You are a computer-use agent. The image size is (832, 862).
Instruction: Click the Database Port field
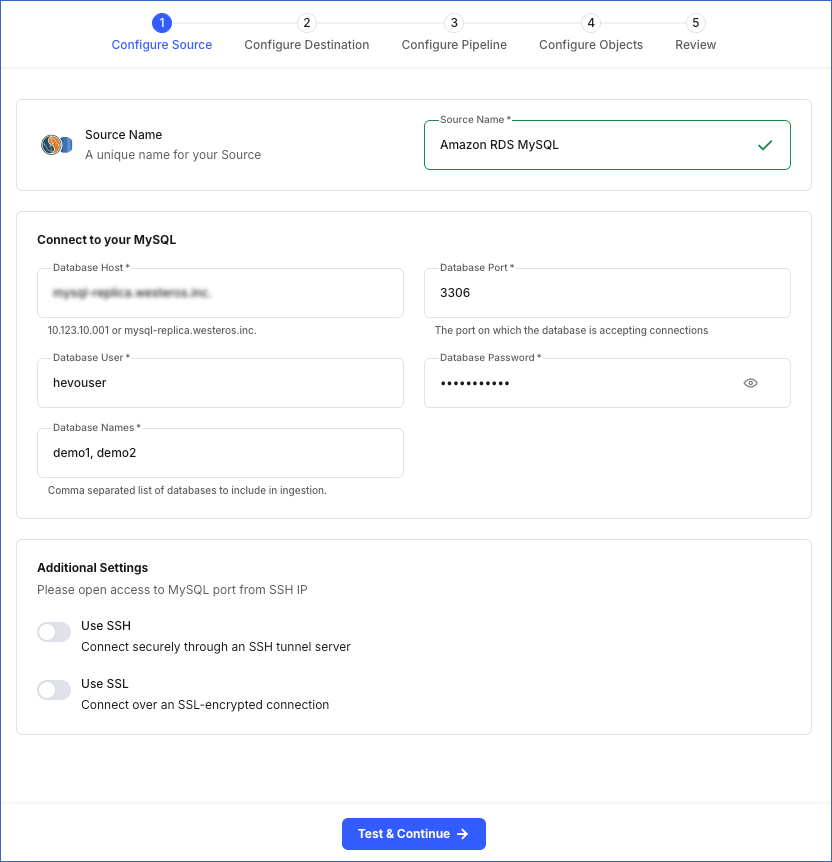pos(607,292)
